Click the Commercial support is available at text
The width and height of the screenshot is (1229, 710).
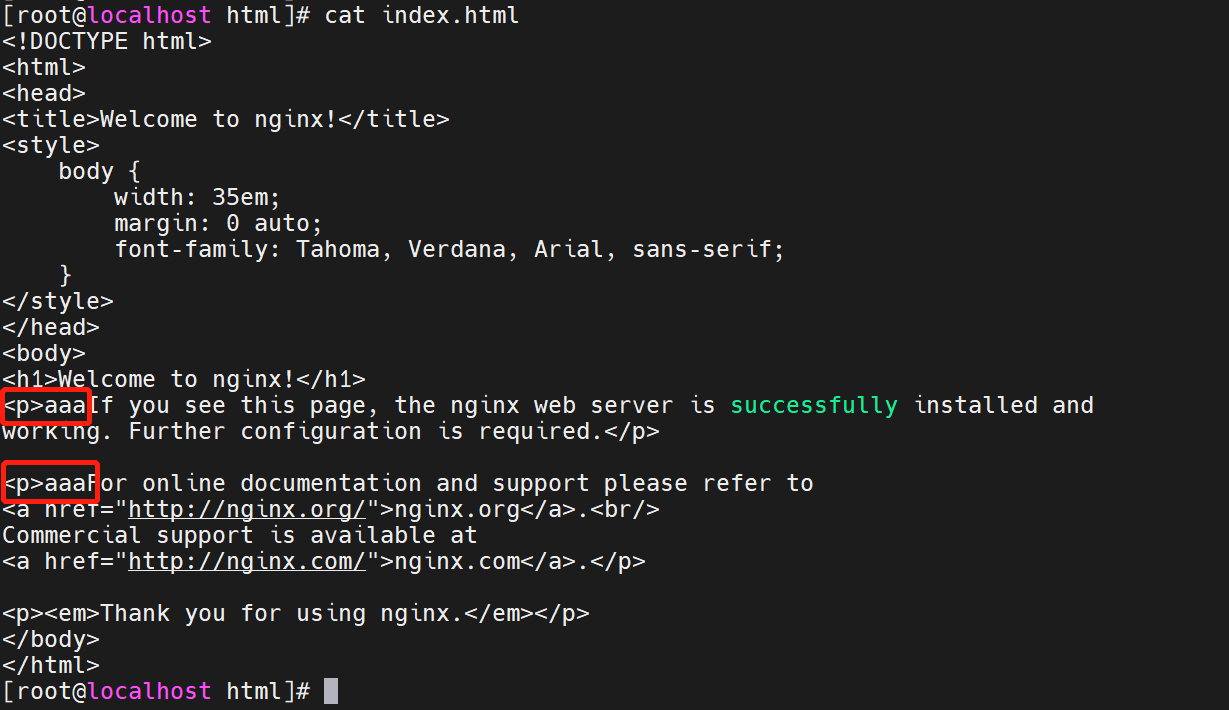point(240,536)
